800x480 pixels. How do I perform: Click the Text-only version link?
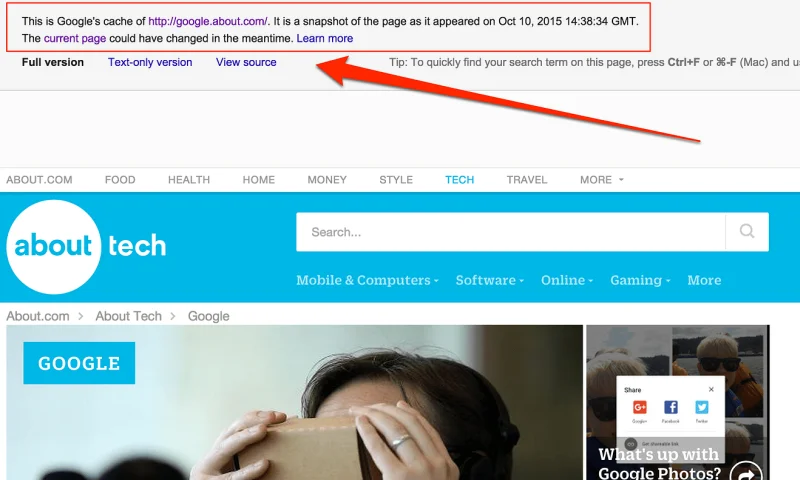click(150, 62)
